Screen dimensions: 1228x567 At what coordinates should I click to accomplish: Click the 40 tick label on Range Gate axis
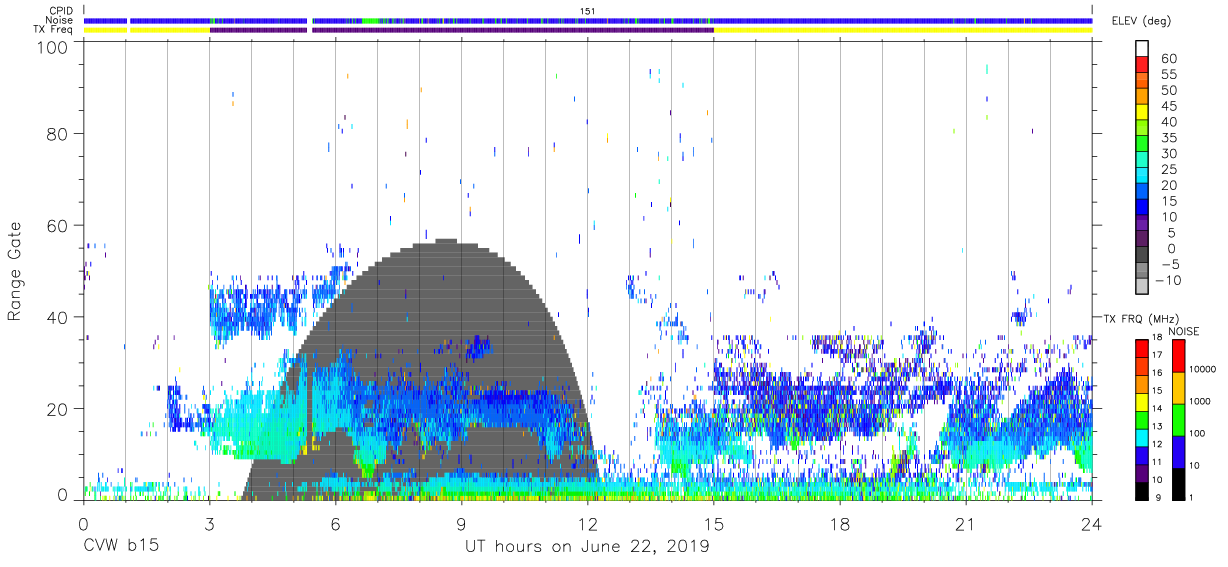57,317
